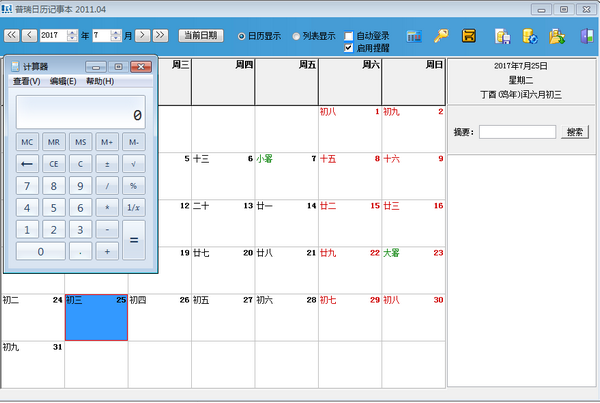
Task: Click the database backup disk icon
Action: click(x=503, y=37)
